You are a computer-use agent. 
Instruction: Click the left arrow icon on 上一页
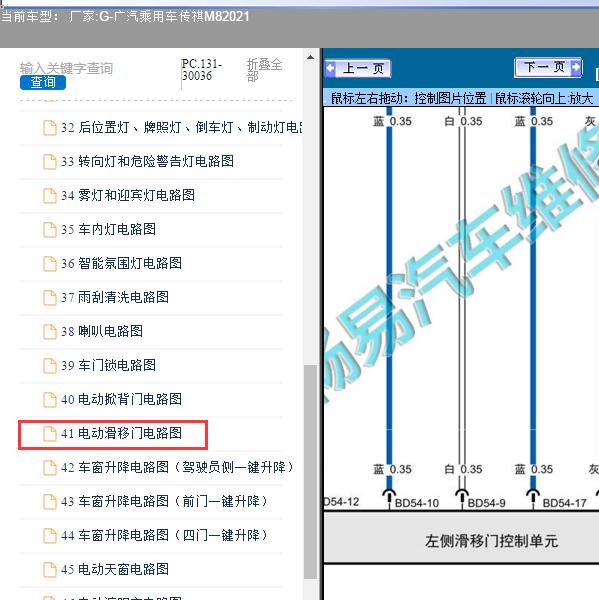click(331, 69)
